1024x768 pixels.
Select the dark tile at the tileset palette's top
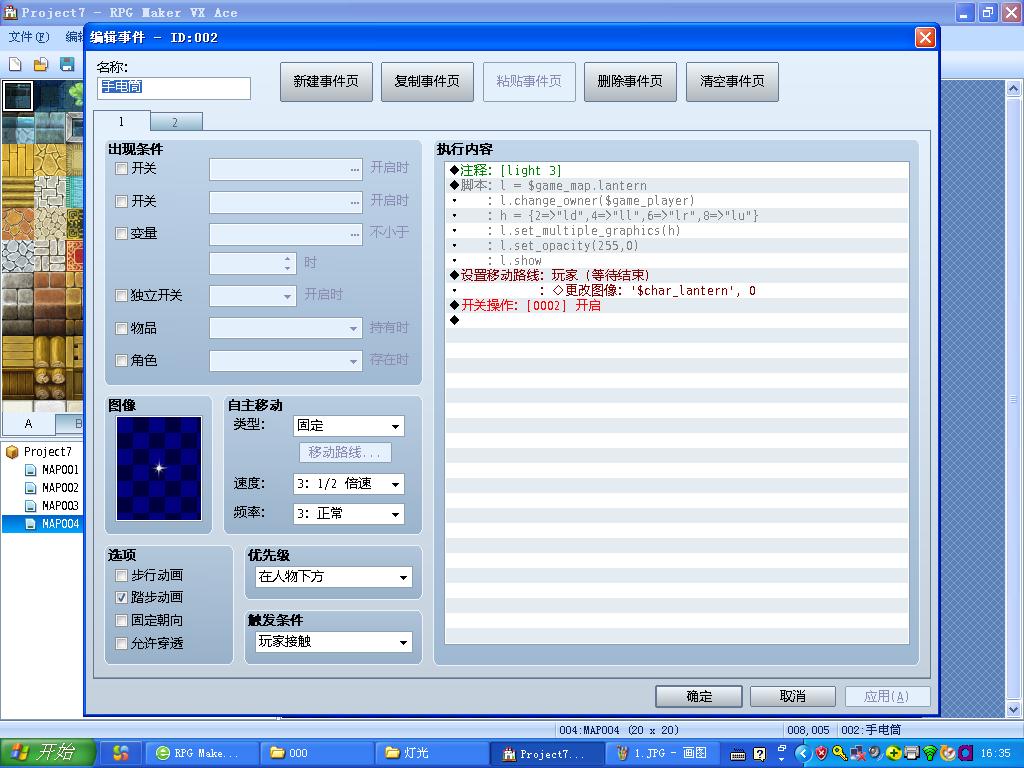pos(18,95)
